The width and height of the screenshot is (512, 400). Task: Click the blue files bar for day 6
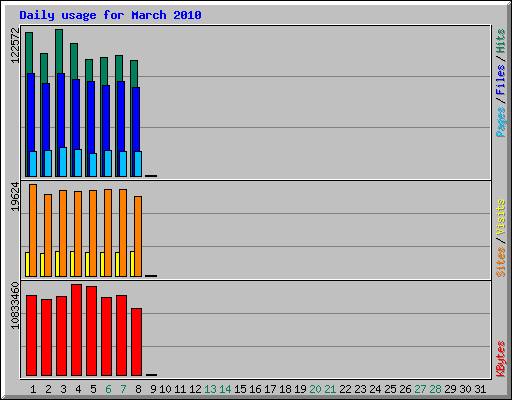coord(106,118)
